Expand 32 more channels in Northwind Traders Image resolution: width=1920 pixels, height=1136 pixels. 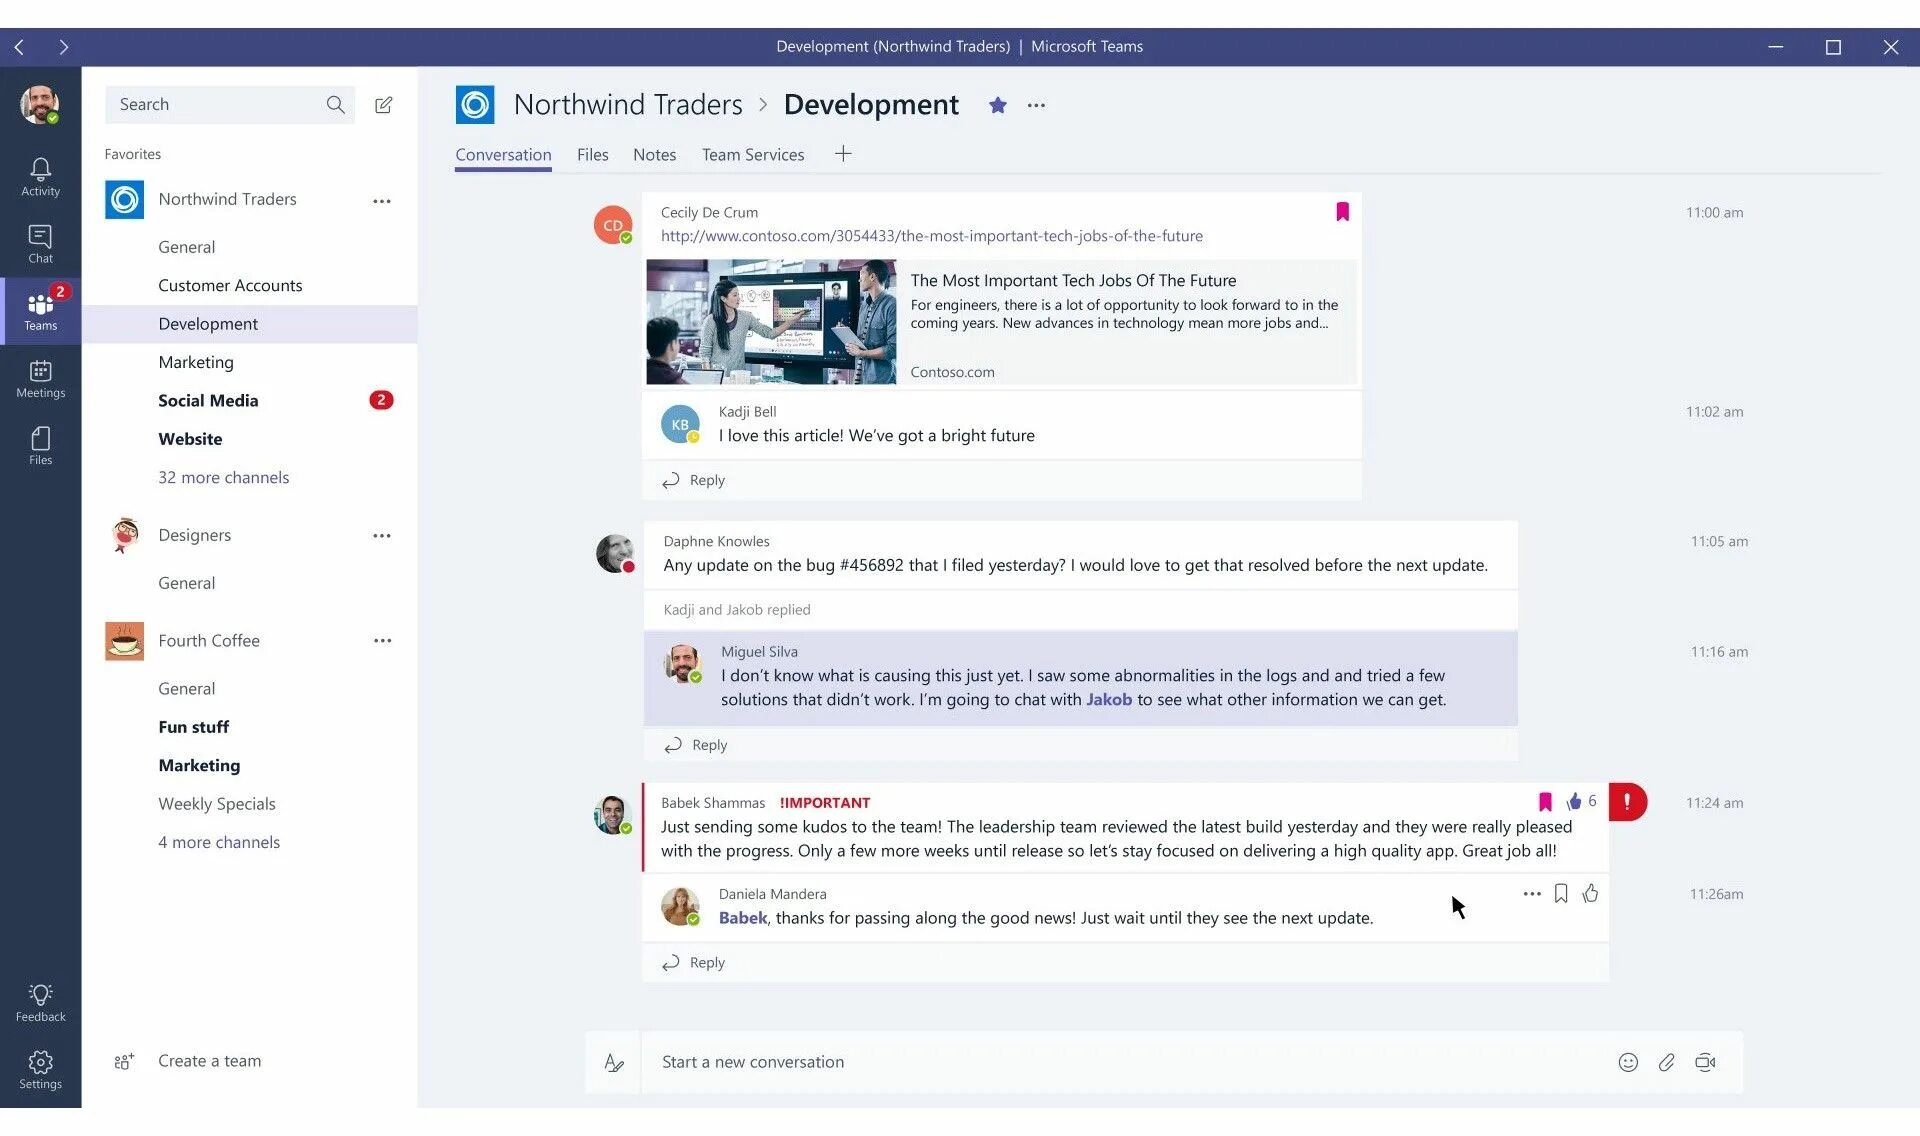[223, 477]
